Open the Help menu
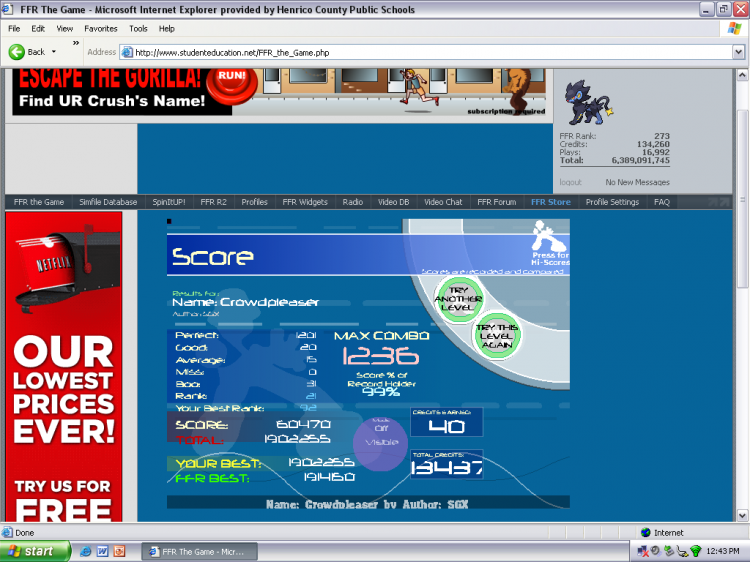This screenshot has width=750, height=562. (x=166, y=29)
